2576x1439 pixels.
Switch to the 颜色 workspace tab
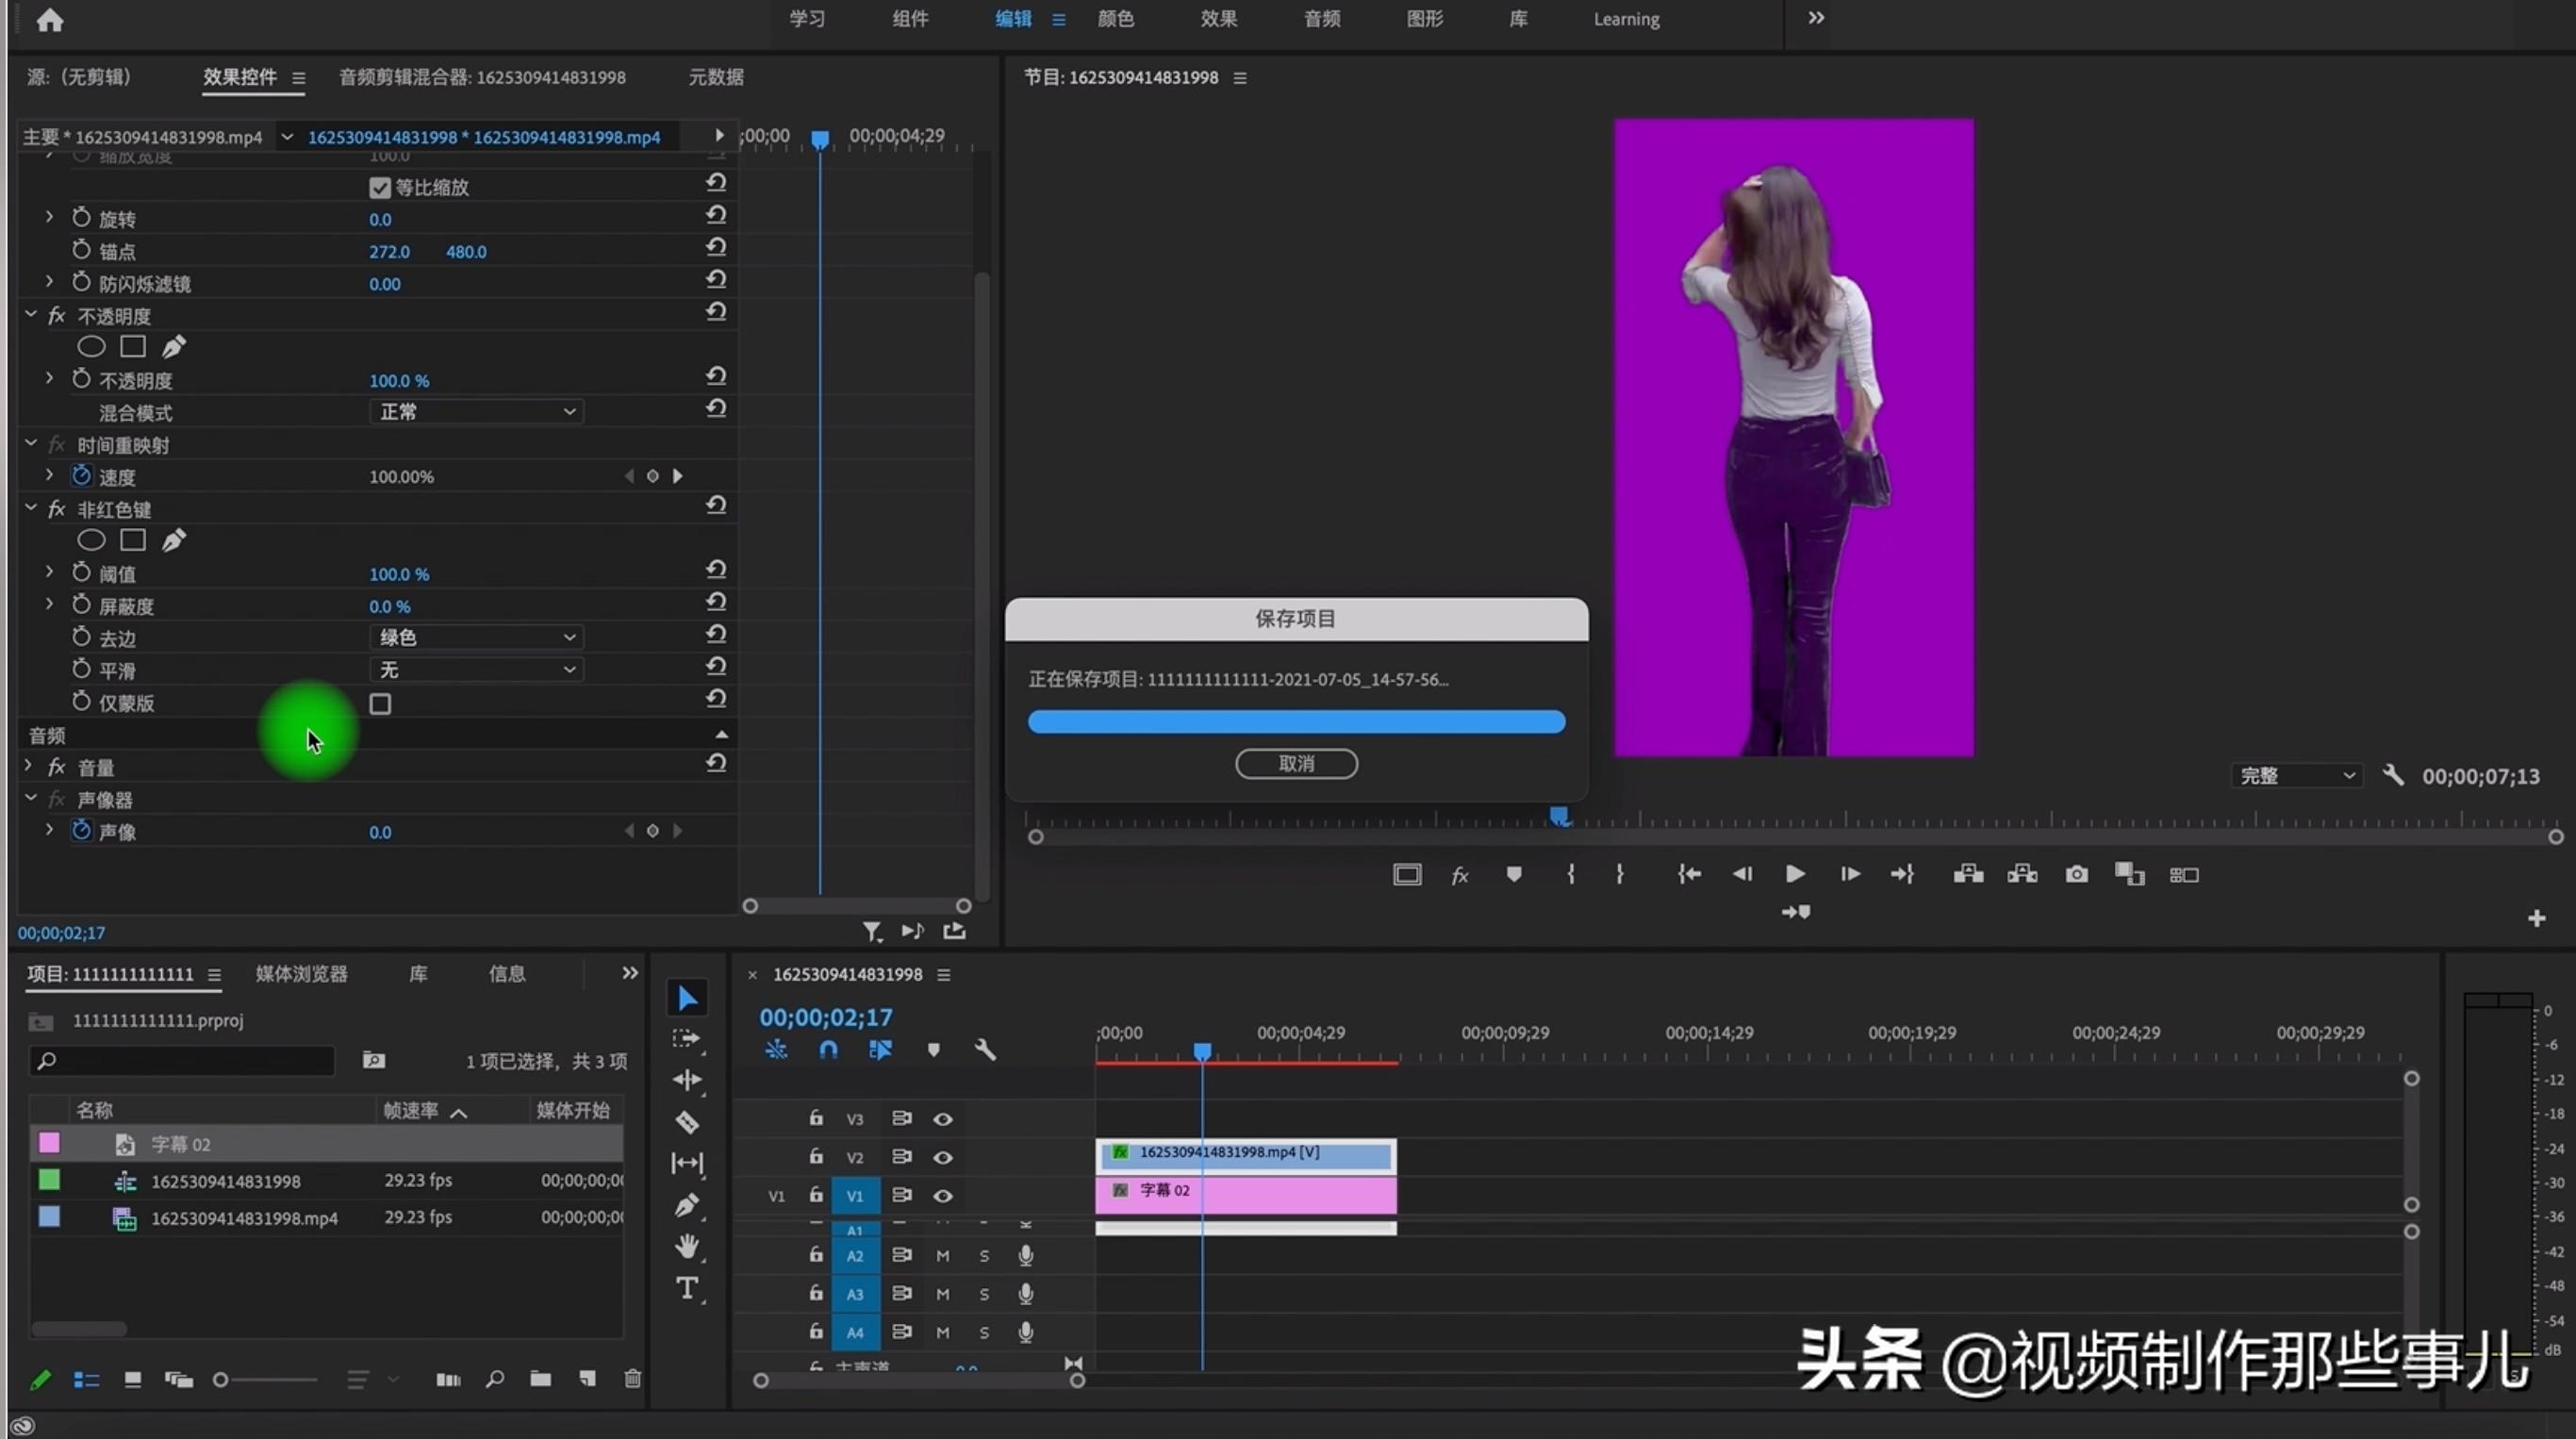coord(1115,19)
